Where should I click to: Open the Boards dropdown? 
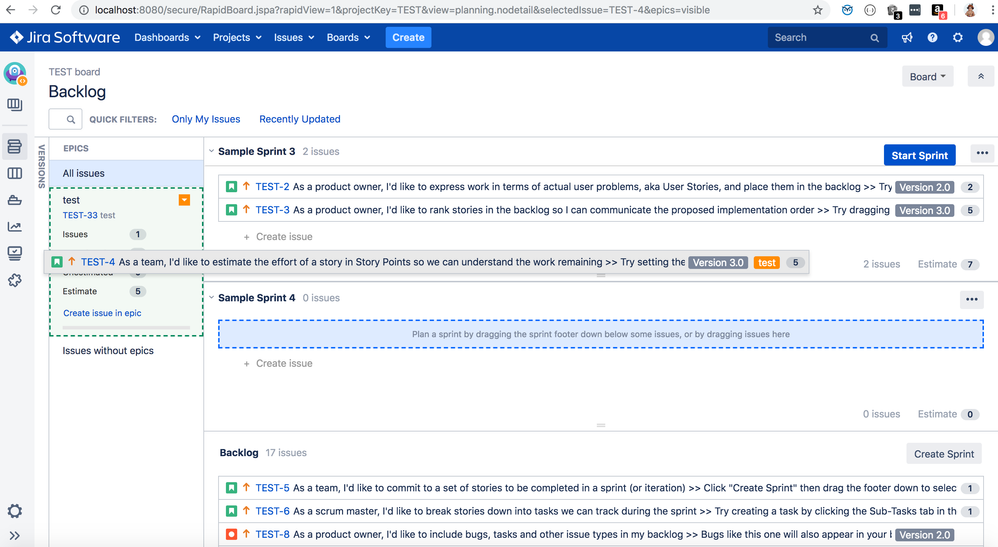348,38
